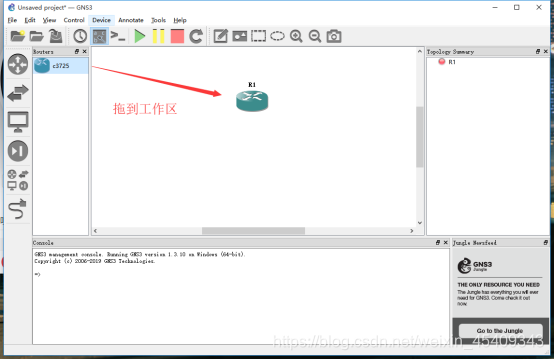The width and height of the screenshot is (554, 360).
Task: Open the Annotate menu
Action: point(131,20)
